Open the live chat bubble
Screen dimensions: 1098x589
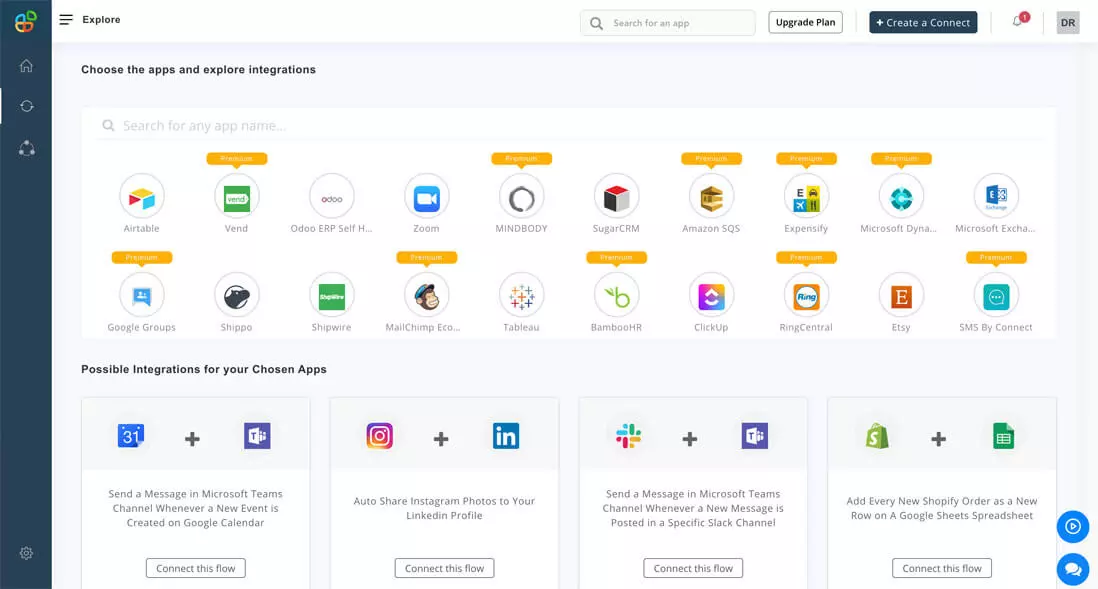(x=1072, y=569)
